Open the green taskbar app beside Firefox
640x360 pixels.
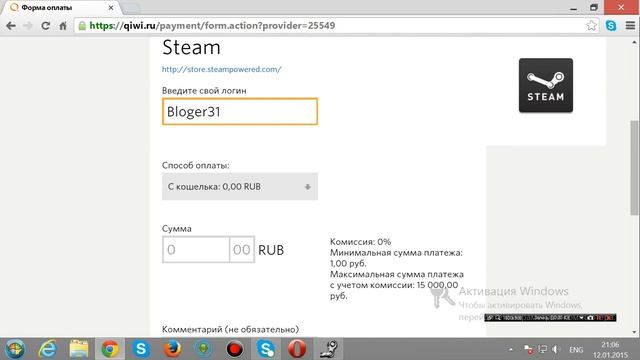203,349
